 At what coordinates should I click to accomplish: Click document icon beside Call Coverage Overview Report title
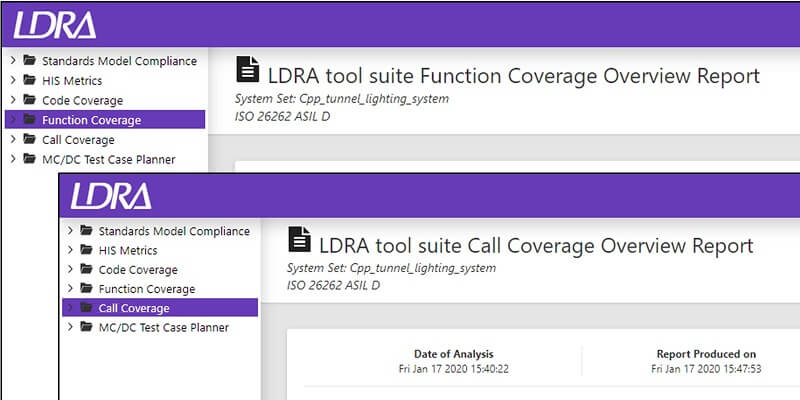(x=299, y=239)
